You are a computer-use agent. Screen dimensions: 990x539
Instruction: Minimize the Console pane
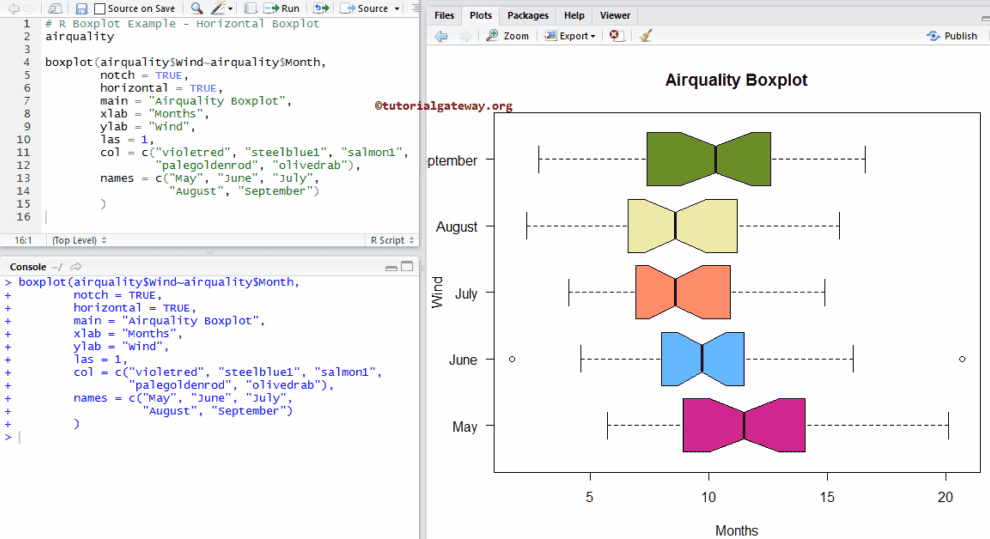[x=391, y=267]
